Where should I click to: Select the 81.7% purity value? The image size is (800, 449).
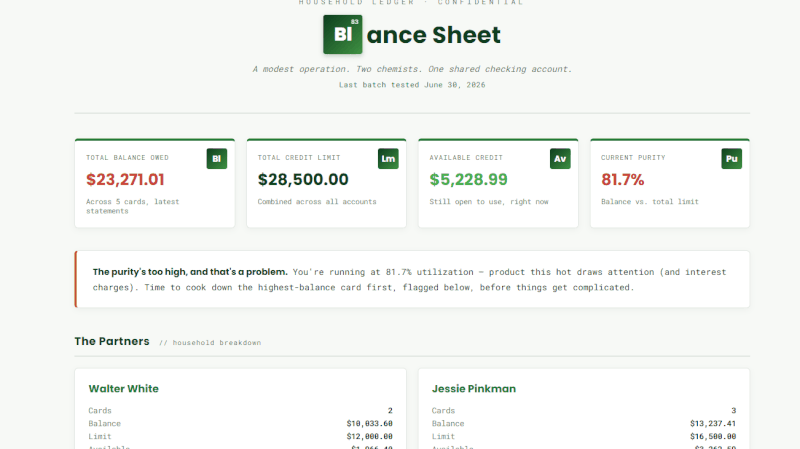(622, 180)
